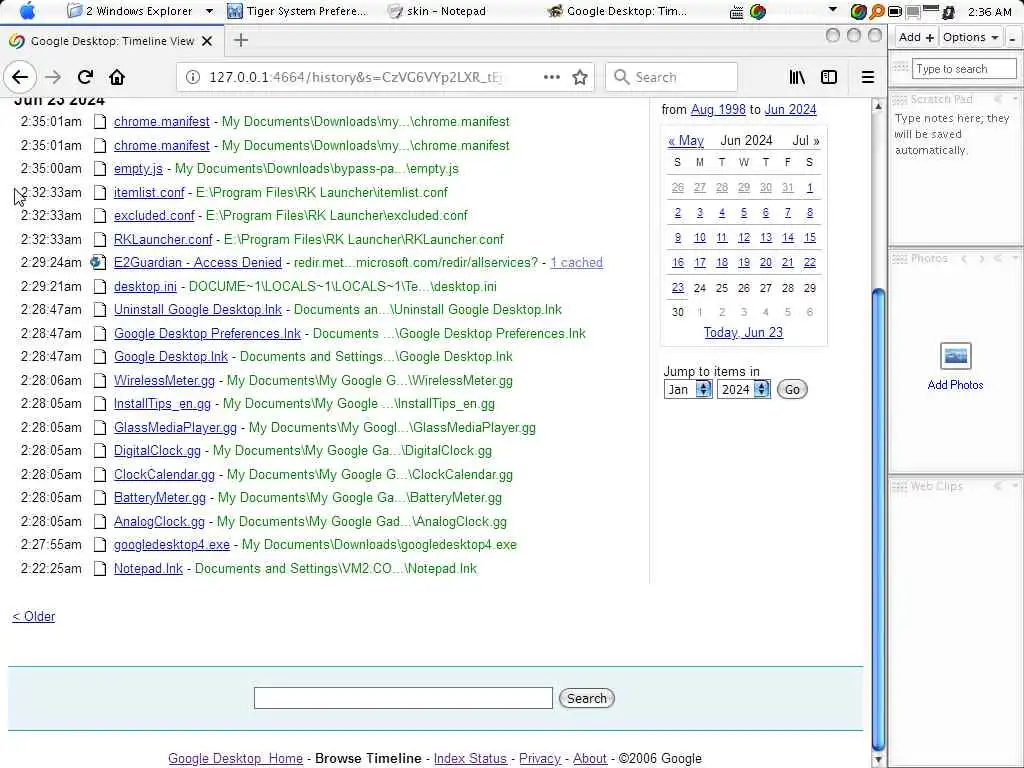Open the < Older link
Image resolution: width=1024 pixels, height=768 pixels.
(x=34, y=616)
